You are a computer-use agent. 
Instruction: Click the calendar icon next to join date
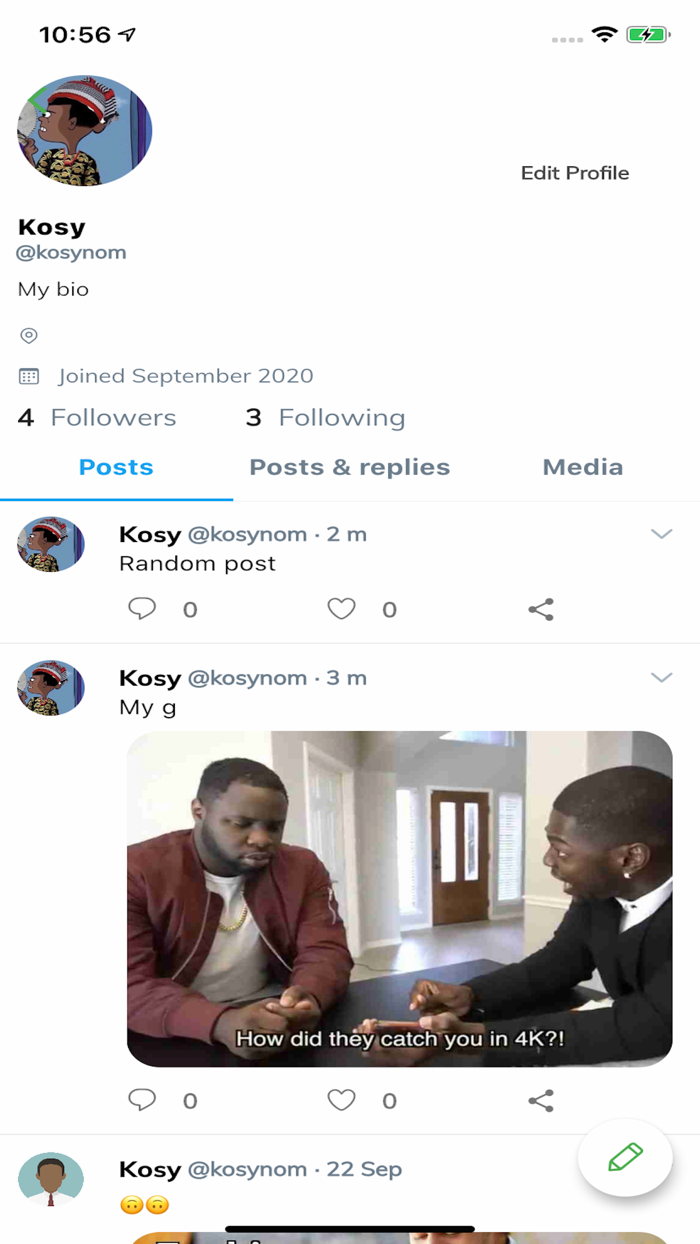tap(29, 376)
